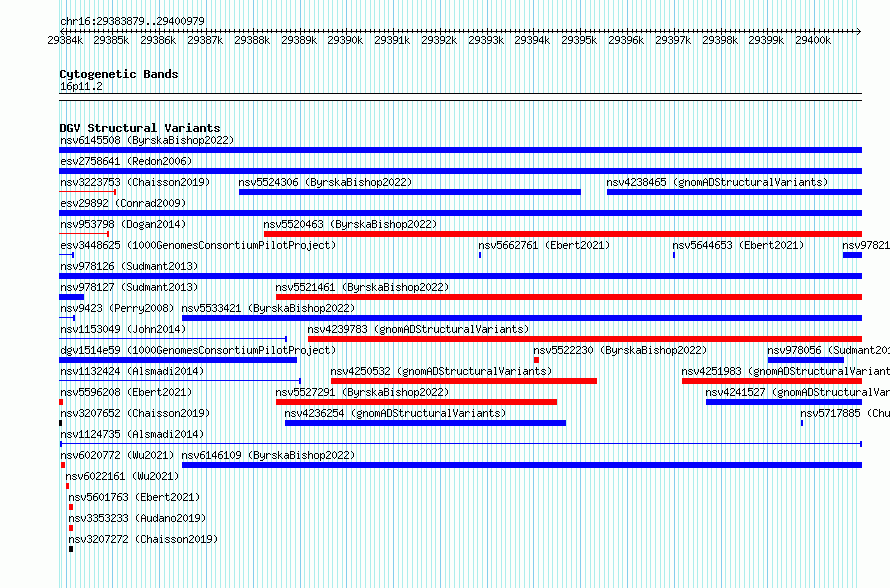Screen dimensions: 890x588
Task: Select the nsv3223753 (Chaisson2019) label
Action: click(x=135, y=182)
